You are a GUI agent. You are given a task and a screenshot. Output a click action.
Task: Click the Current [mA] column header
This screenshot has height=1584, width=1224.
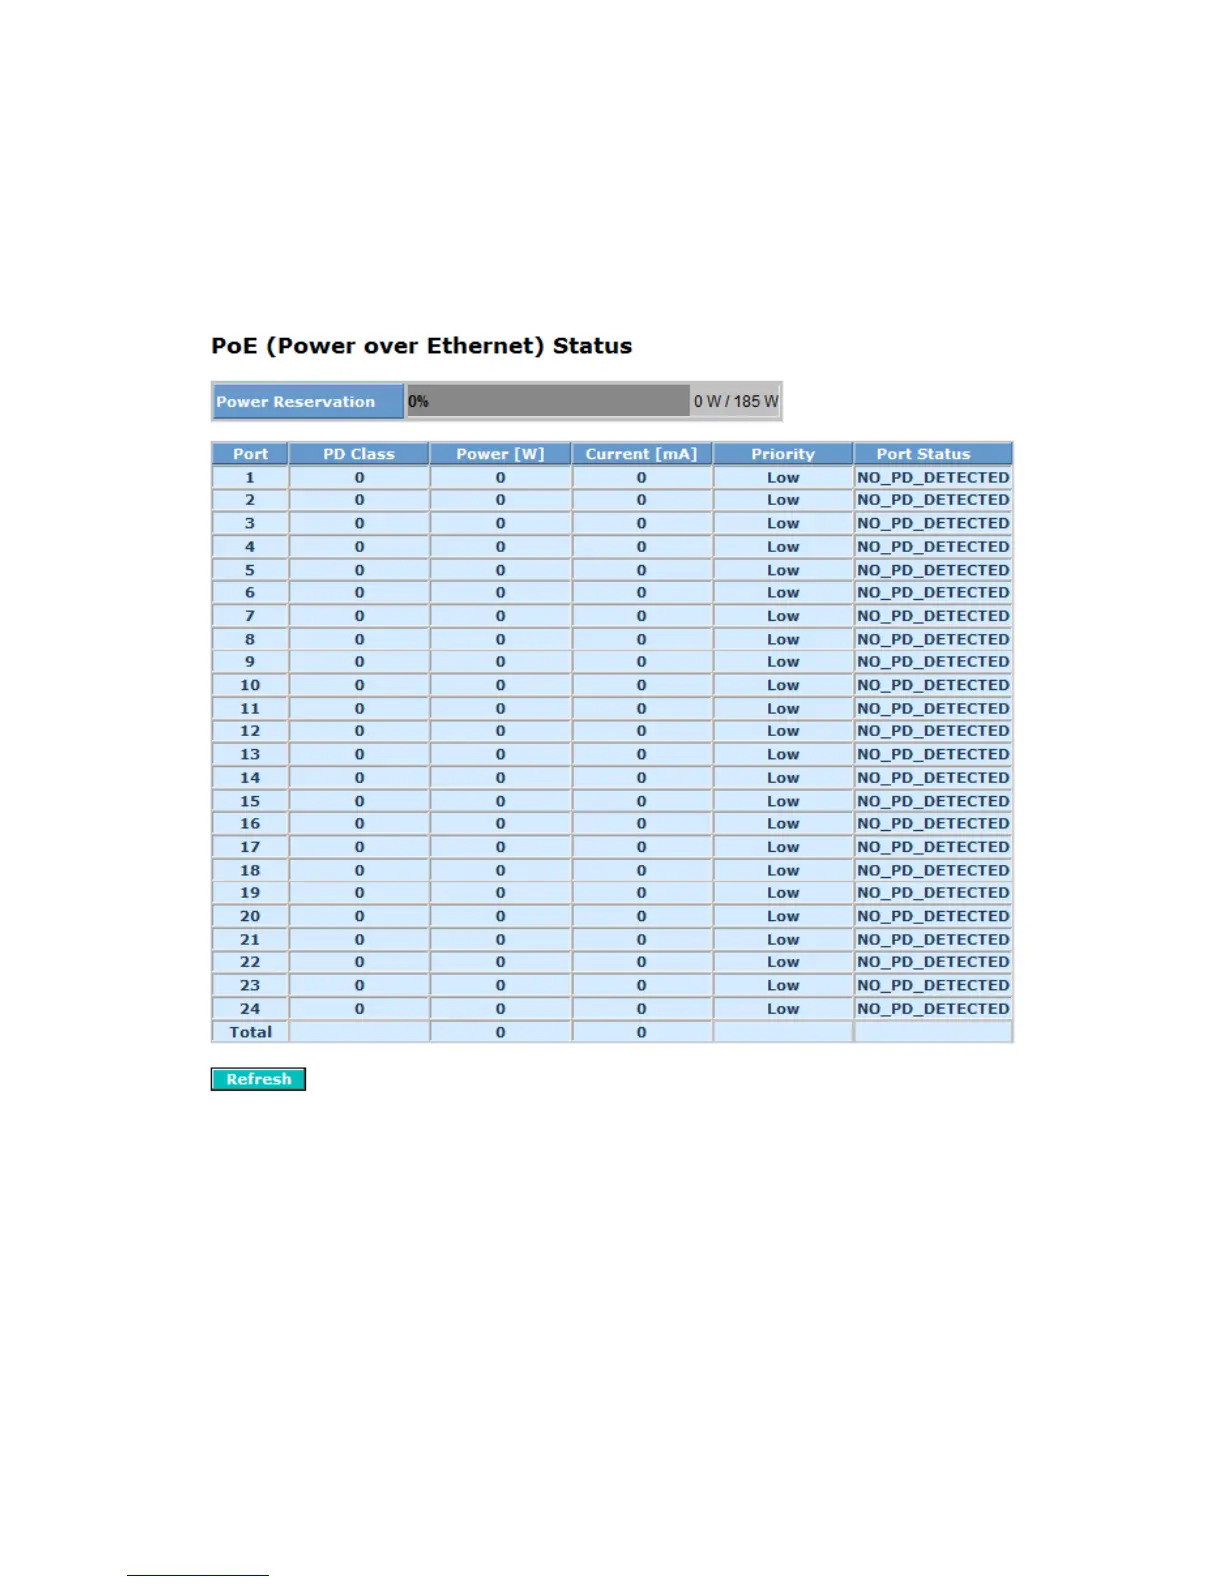point(641,454)
